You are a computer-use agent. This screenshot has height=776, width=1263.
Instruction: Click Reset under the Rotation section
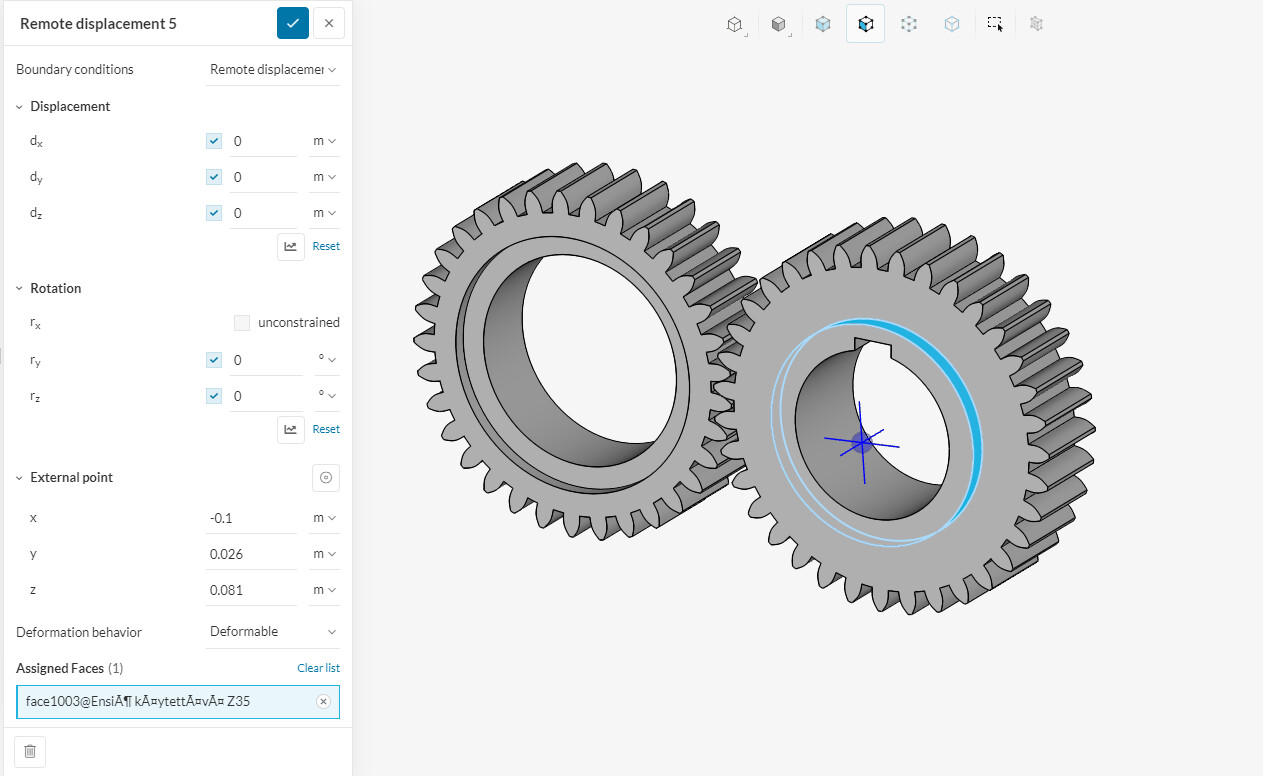click(326, 429)
